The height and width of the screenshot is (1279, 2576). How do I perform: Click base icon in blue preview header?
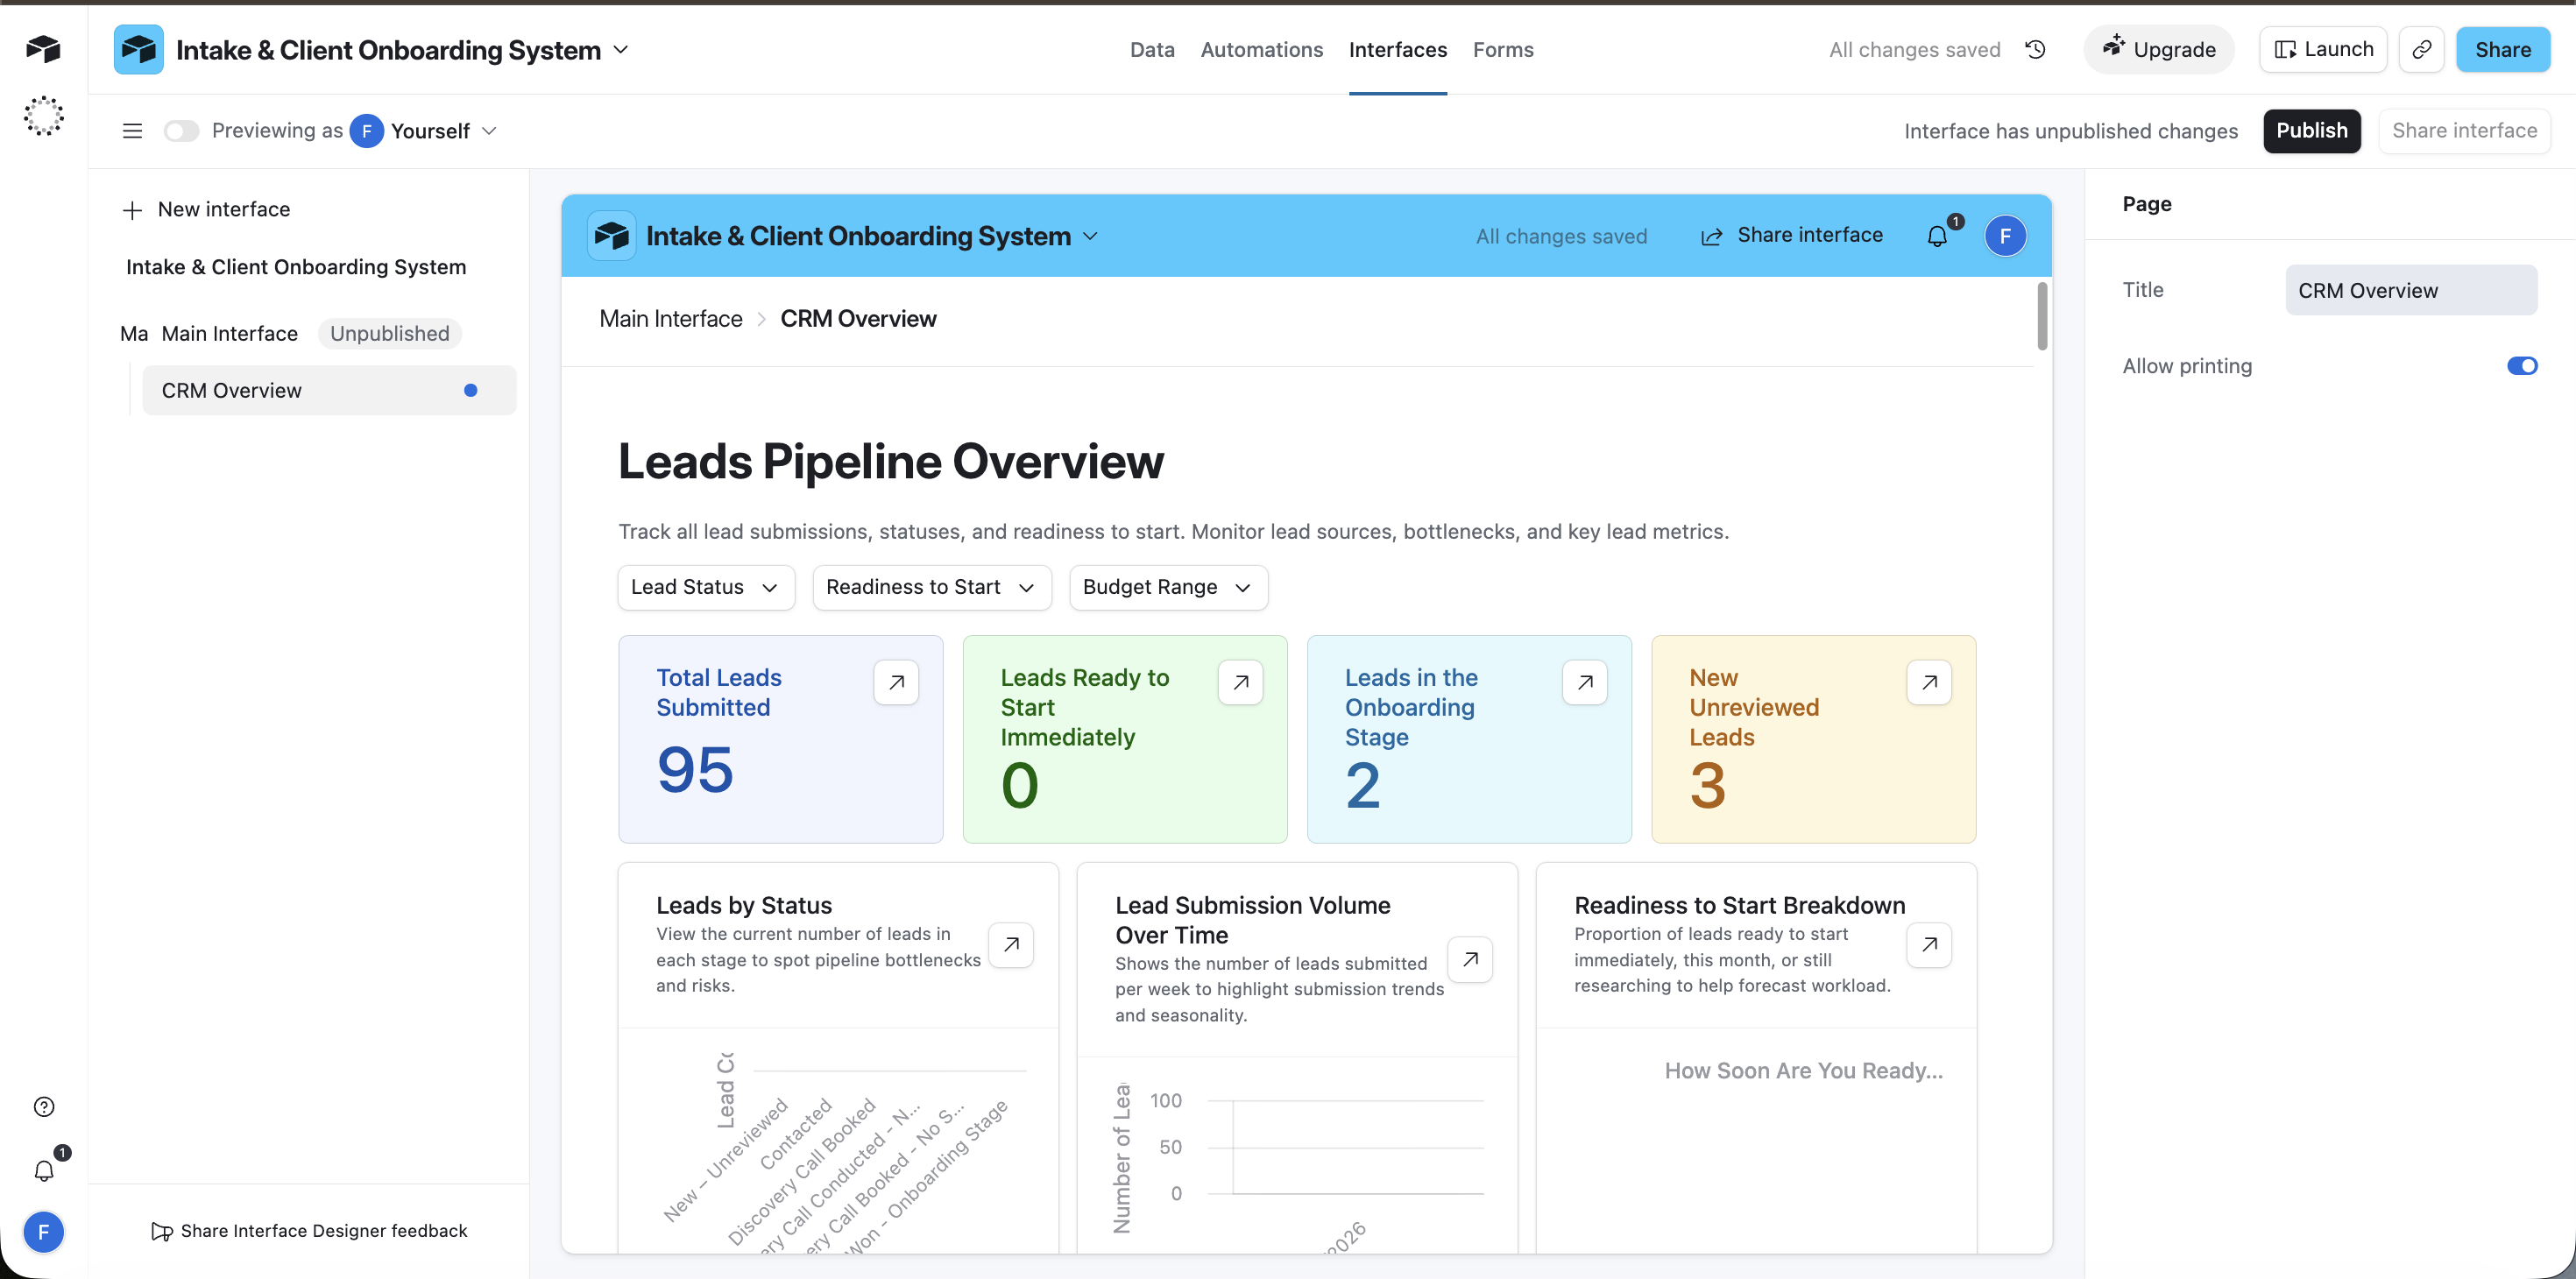coord(611,236)
